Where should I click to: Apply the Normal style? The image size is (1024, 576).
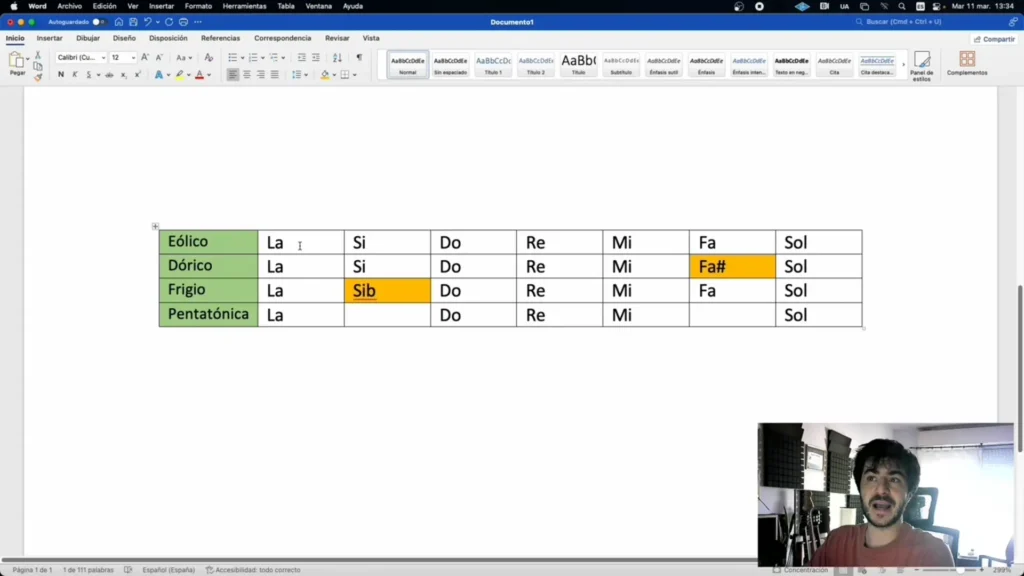coord(408,65)
